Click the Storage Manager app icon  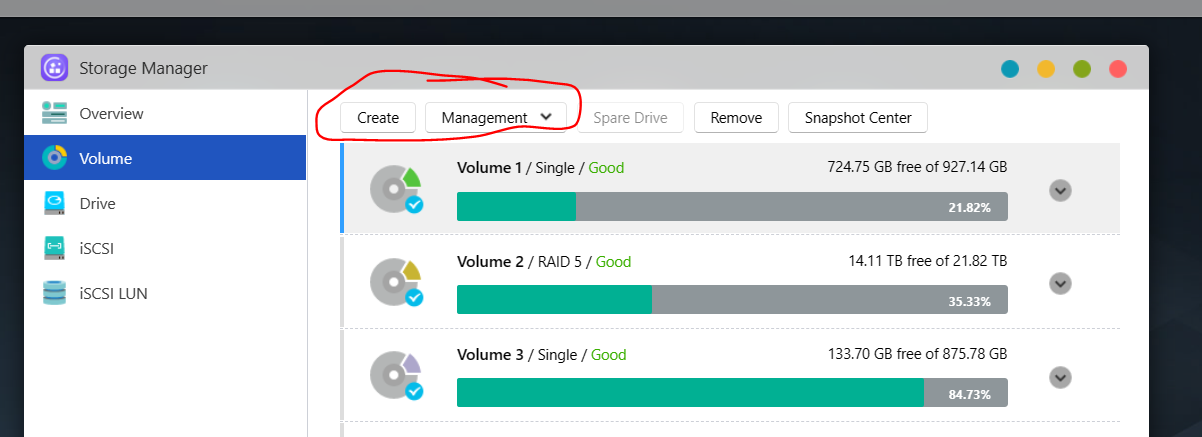tap(54, 68)
